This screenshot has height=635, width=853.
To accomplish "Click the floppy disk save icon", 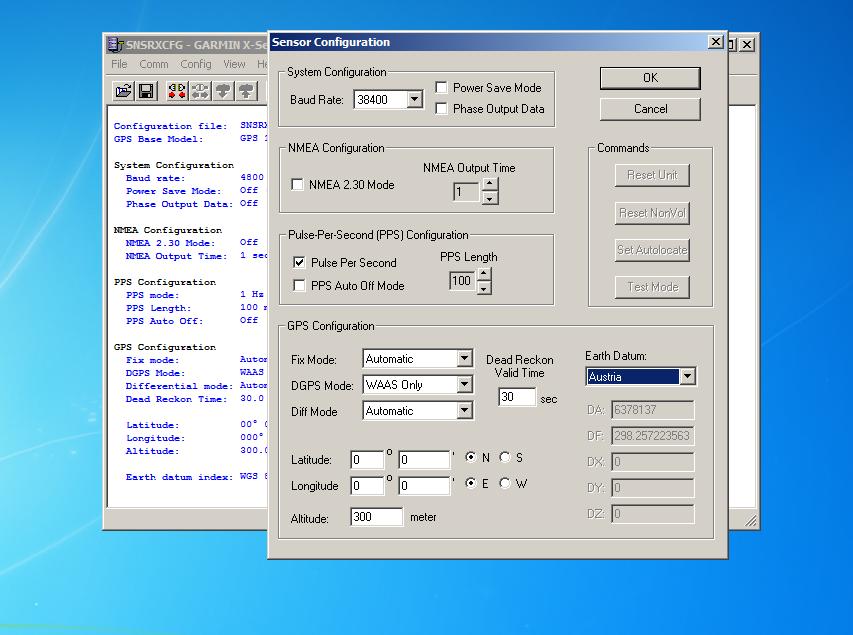I will click(146, 91).
